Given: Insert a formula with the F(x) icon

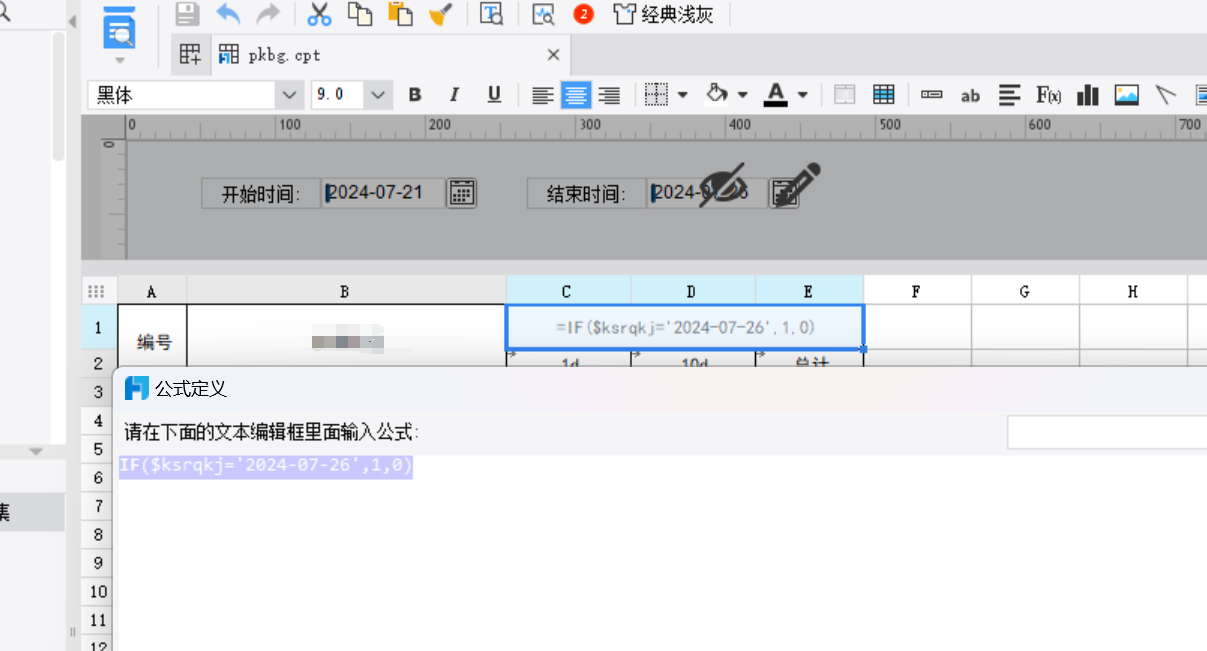Looking at the screenshot, I should click(x=1048, y=95).
